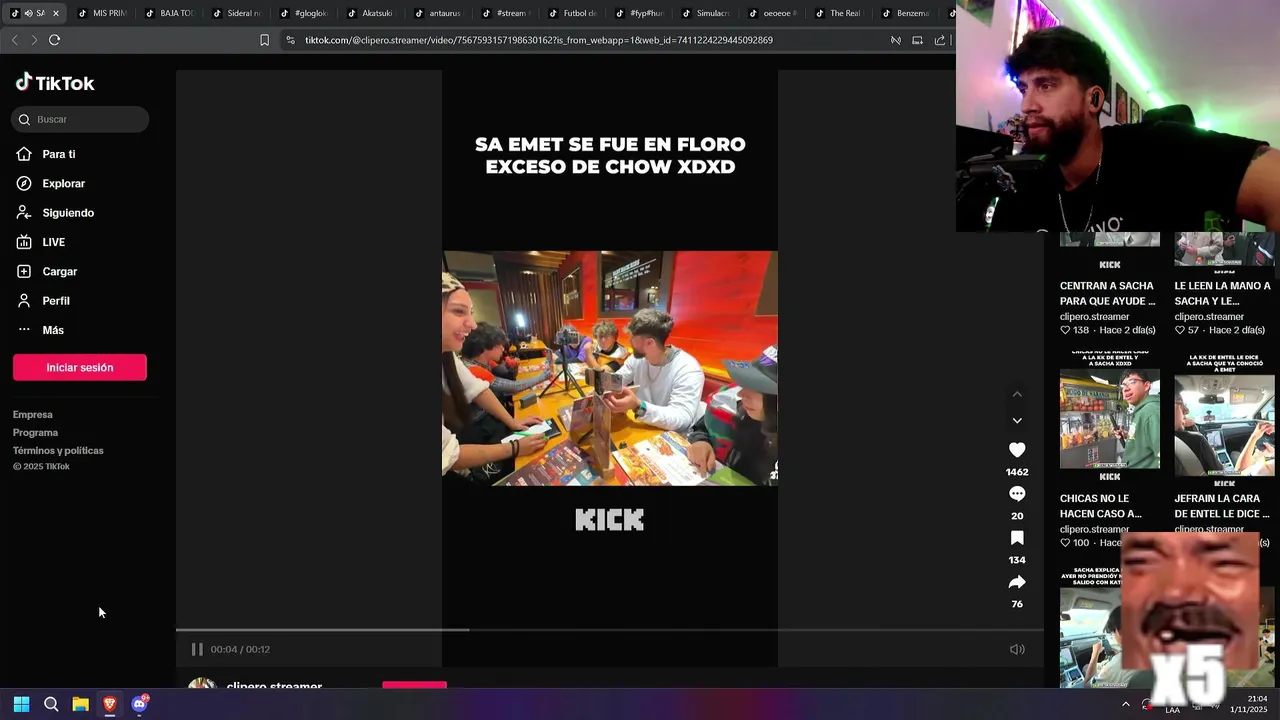The height and width of the screenshot is (720, 1280).
Task: Open the Cargar upload page
Action: click(59, 271)
